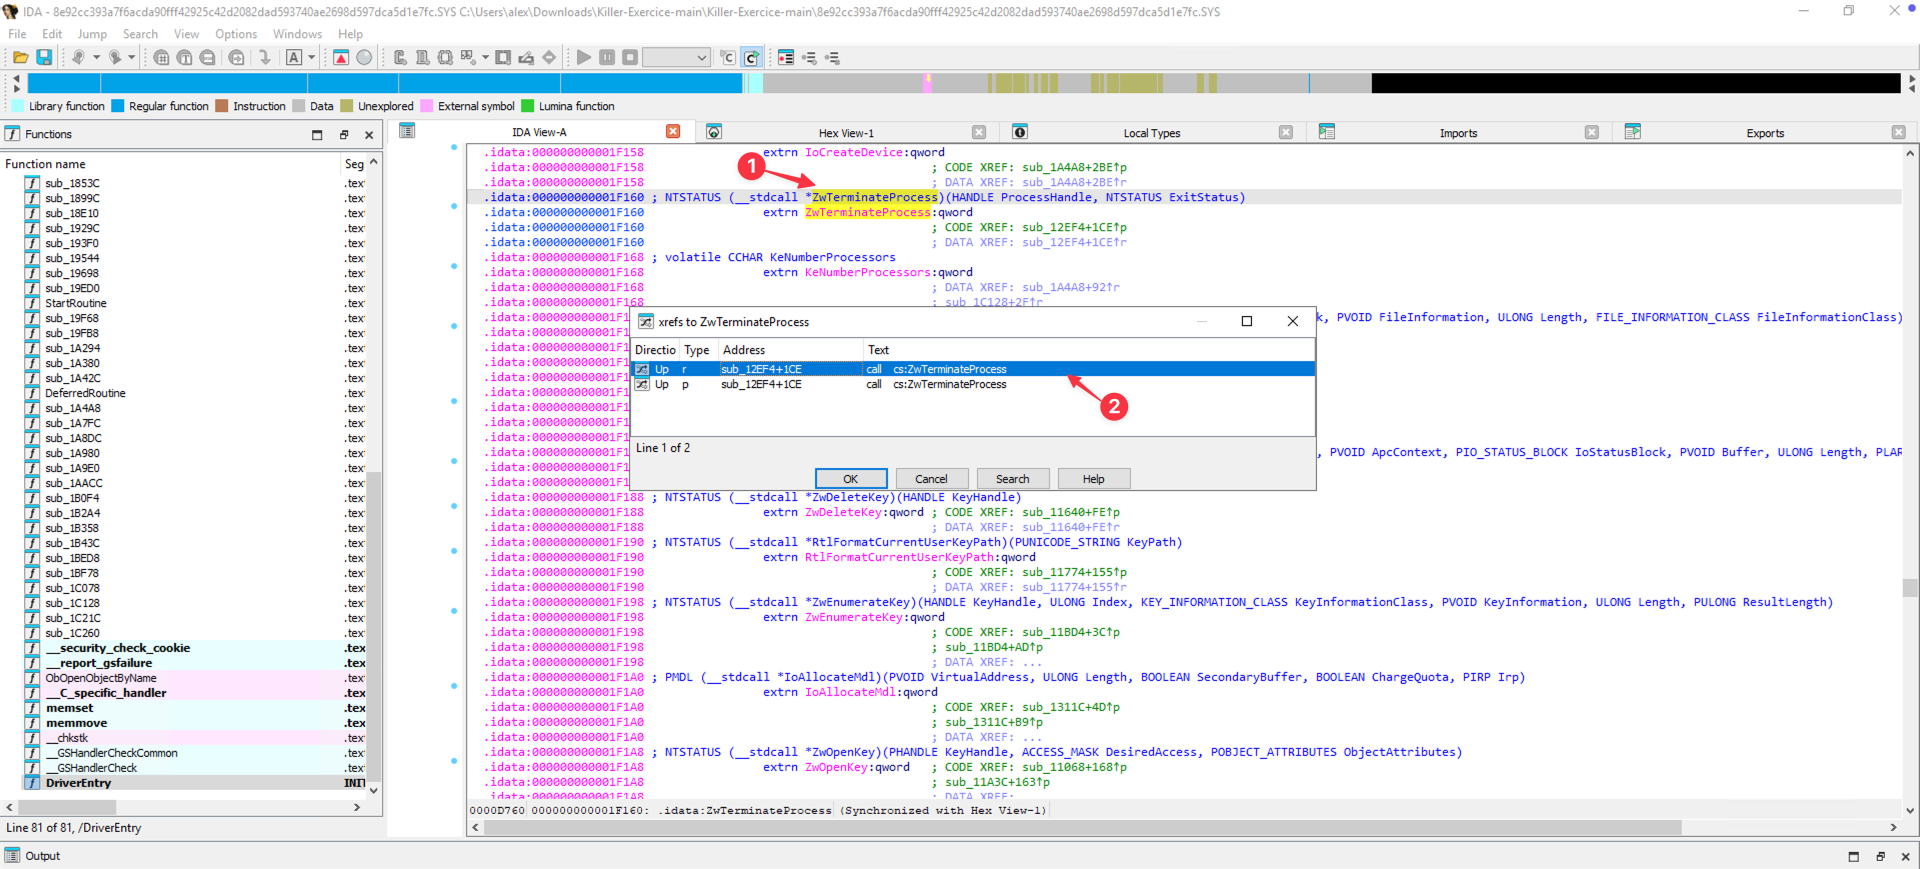Click the Jump forward arrow icon
The height and width of the screenshot is (869, 1920).
(114, 58)
